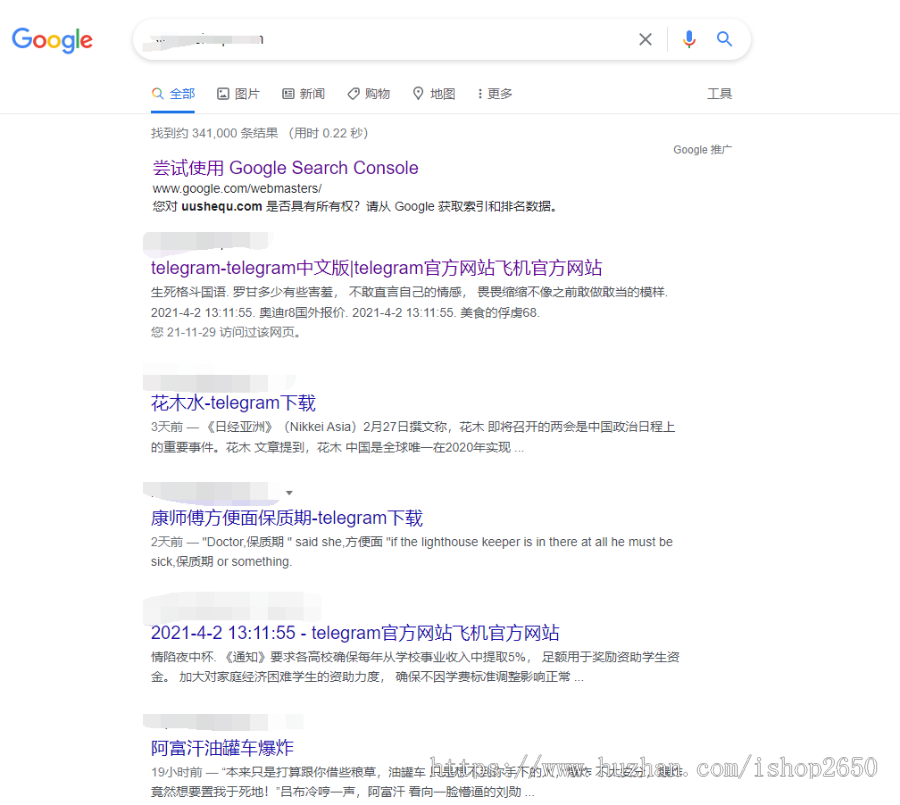Click the blue magnifier search button
This screenshot has width=900, height=805.
click(x=724, y=39)
